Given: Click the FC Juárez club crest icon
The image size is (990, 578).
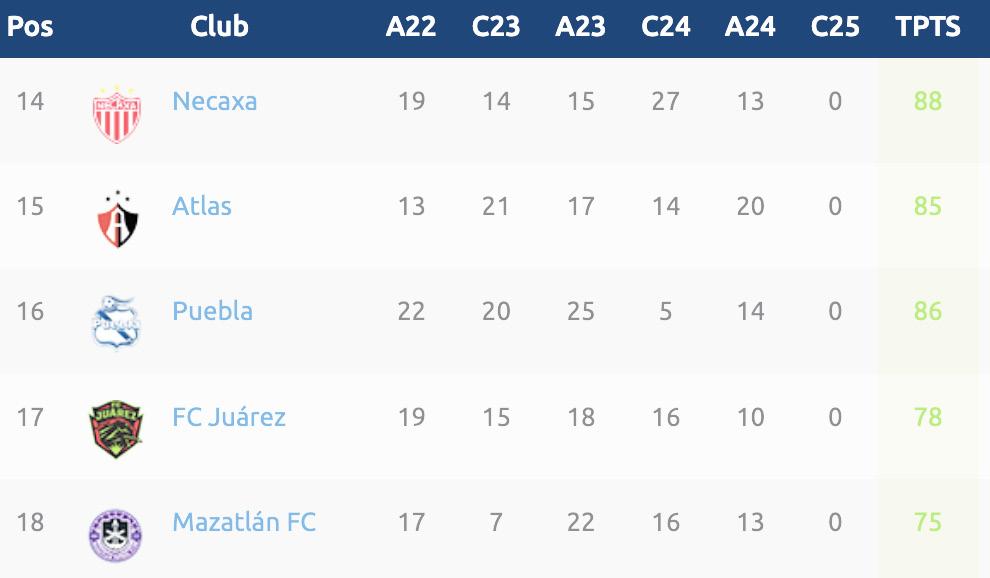Looking at the screenshot, I should (x=116, y=428).
